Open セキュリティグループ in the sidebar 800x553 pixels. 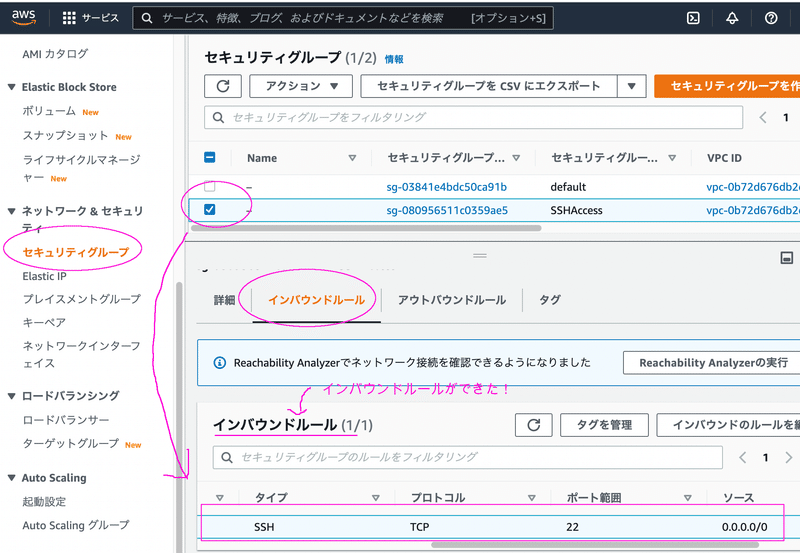click(x=76, y=252)
